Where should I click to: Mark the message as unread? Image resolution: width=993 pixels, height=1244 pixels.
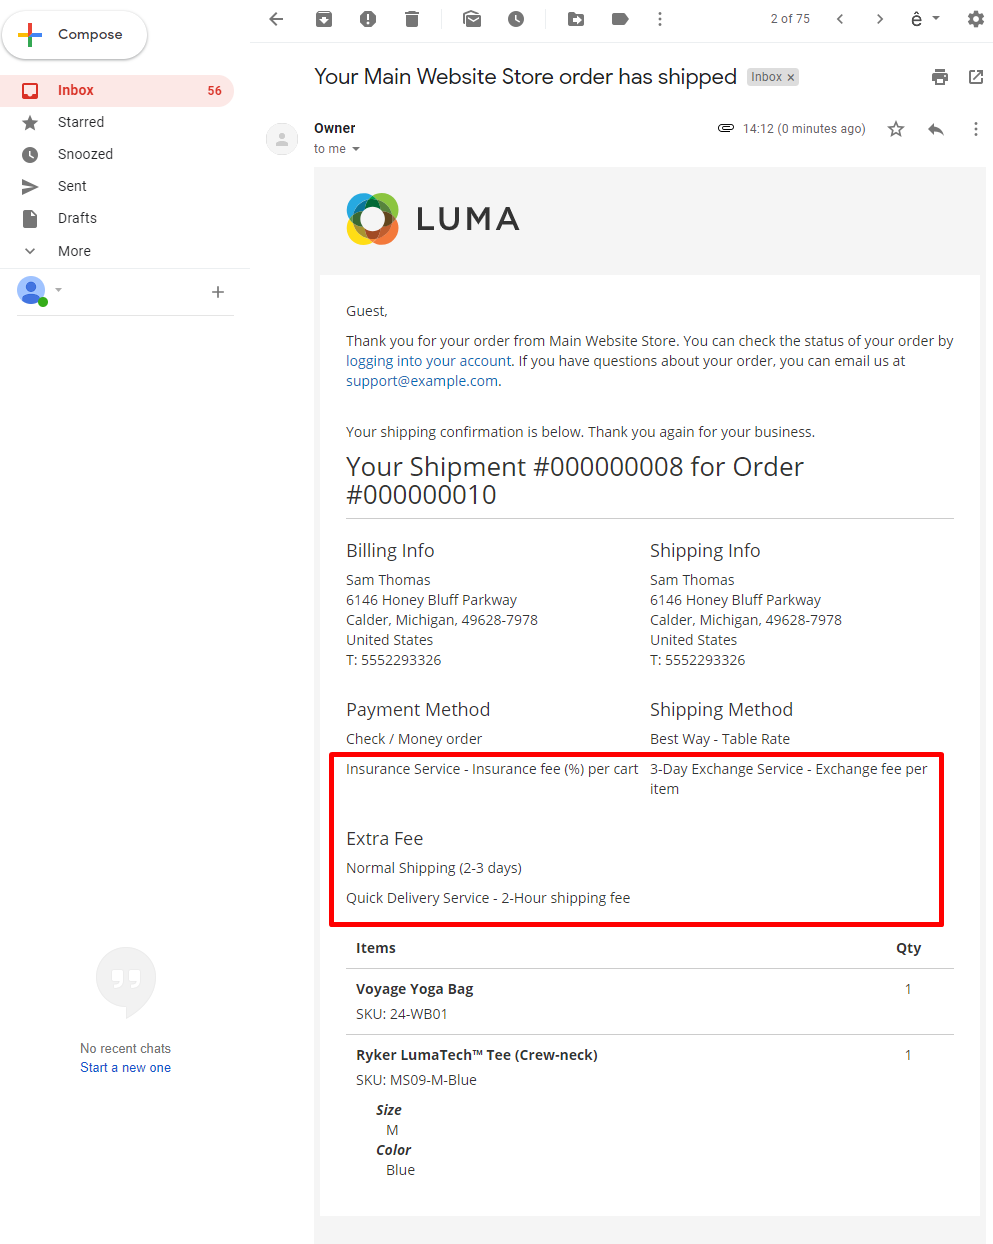point(472,19)
